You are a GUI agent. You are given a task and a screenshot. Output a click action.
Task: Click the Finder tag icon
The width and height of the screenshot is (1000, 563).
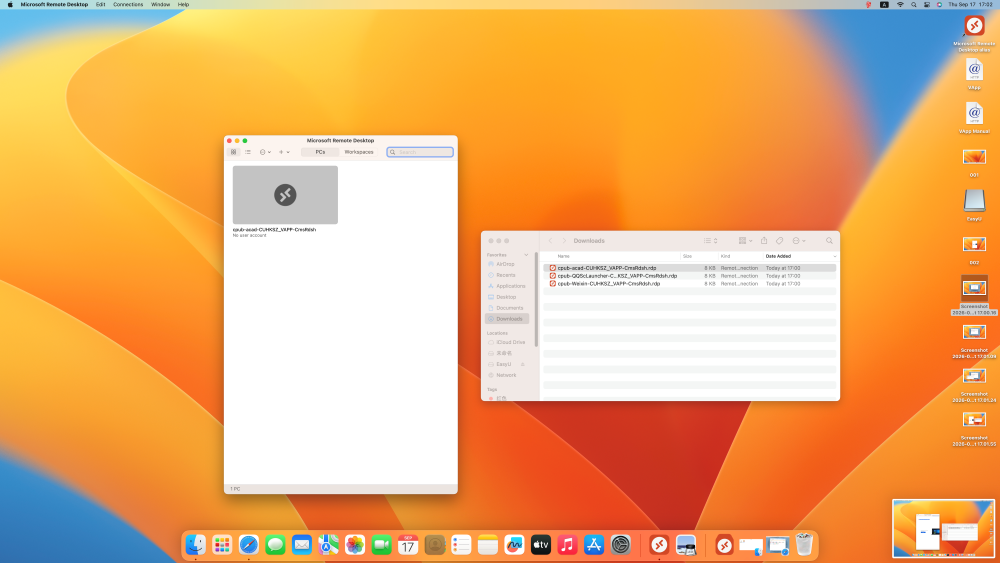(779, 240)
